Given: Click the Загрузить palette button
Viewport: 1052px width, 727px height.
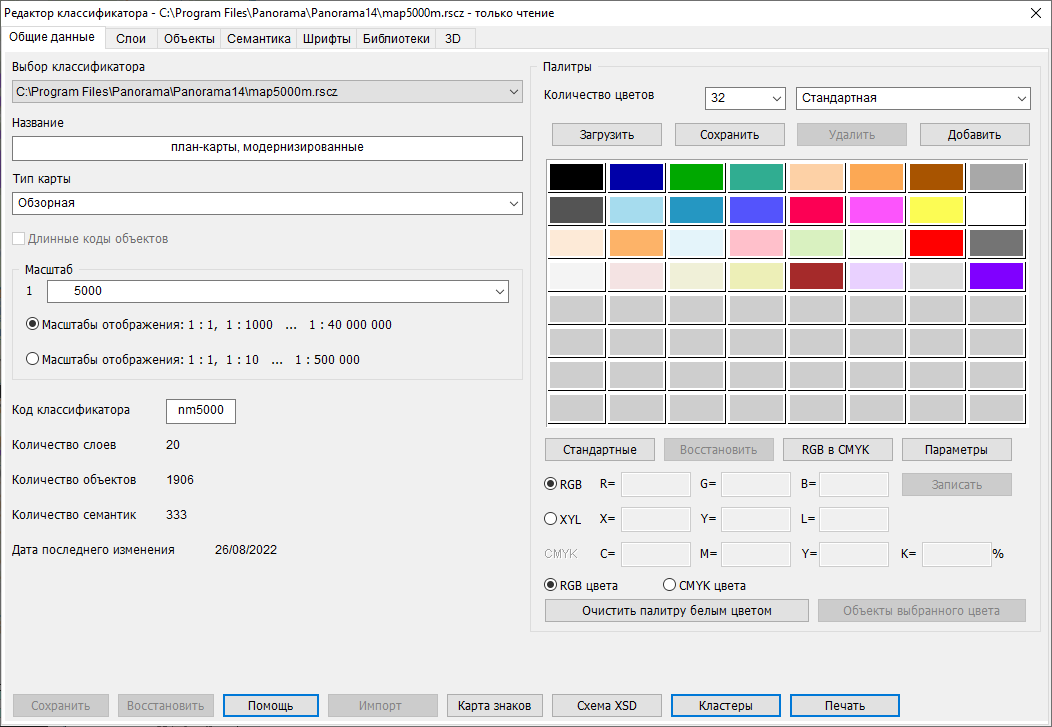Looking at the screenshot, I should pyautogui.click(x=607, y=134).
